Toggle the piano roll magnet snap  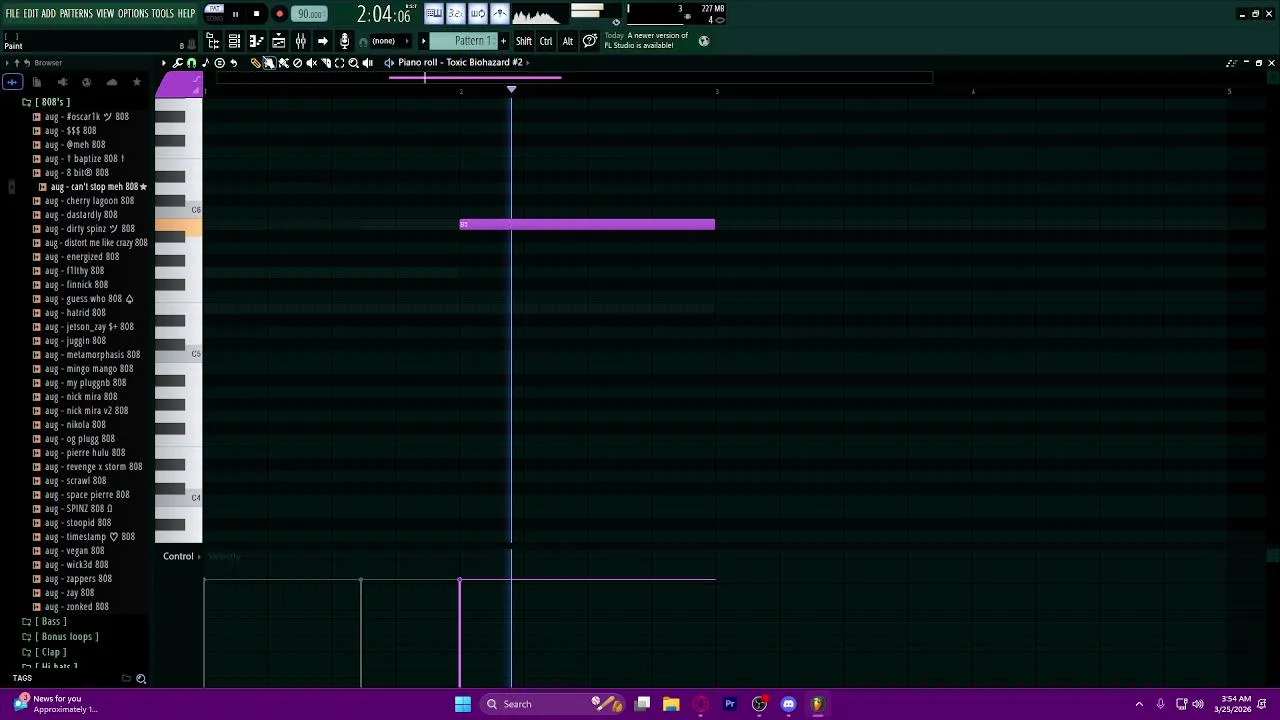click(x=192, y=63)
